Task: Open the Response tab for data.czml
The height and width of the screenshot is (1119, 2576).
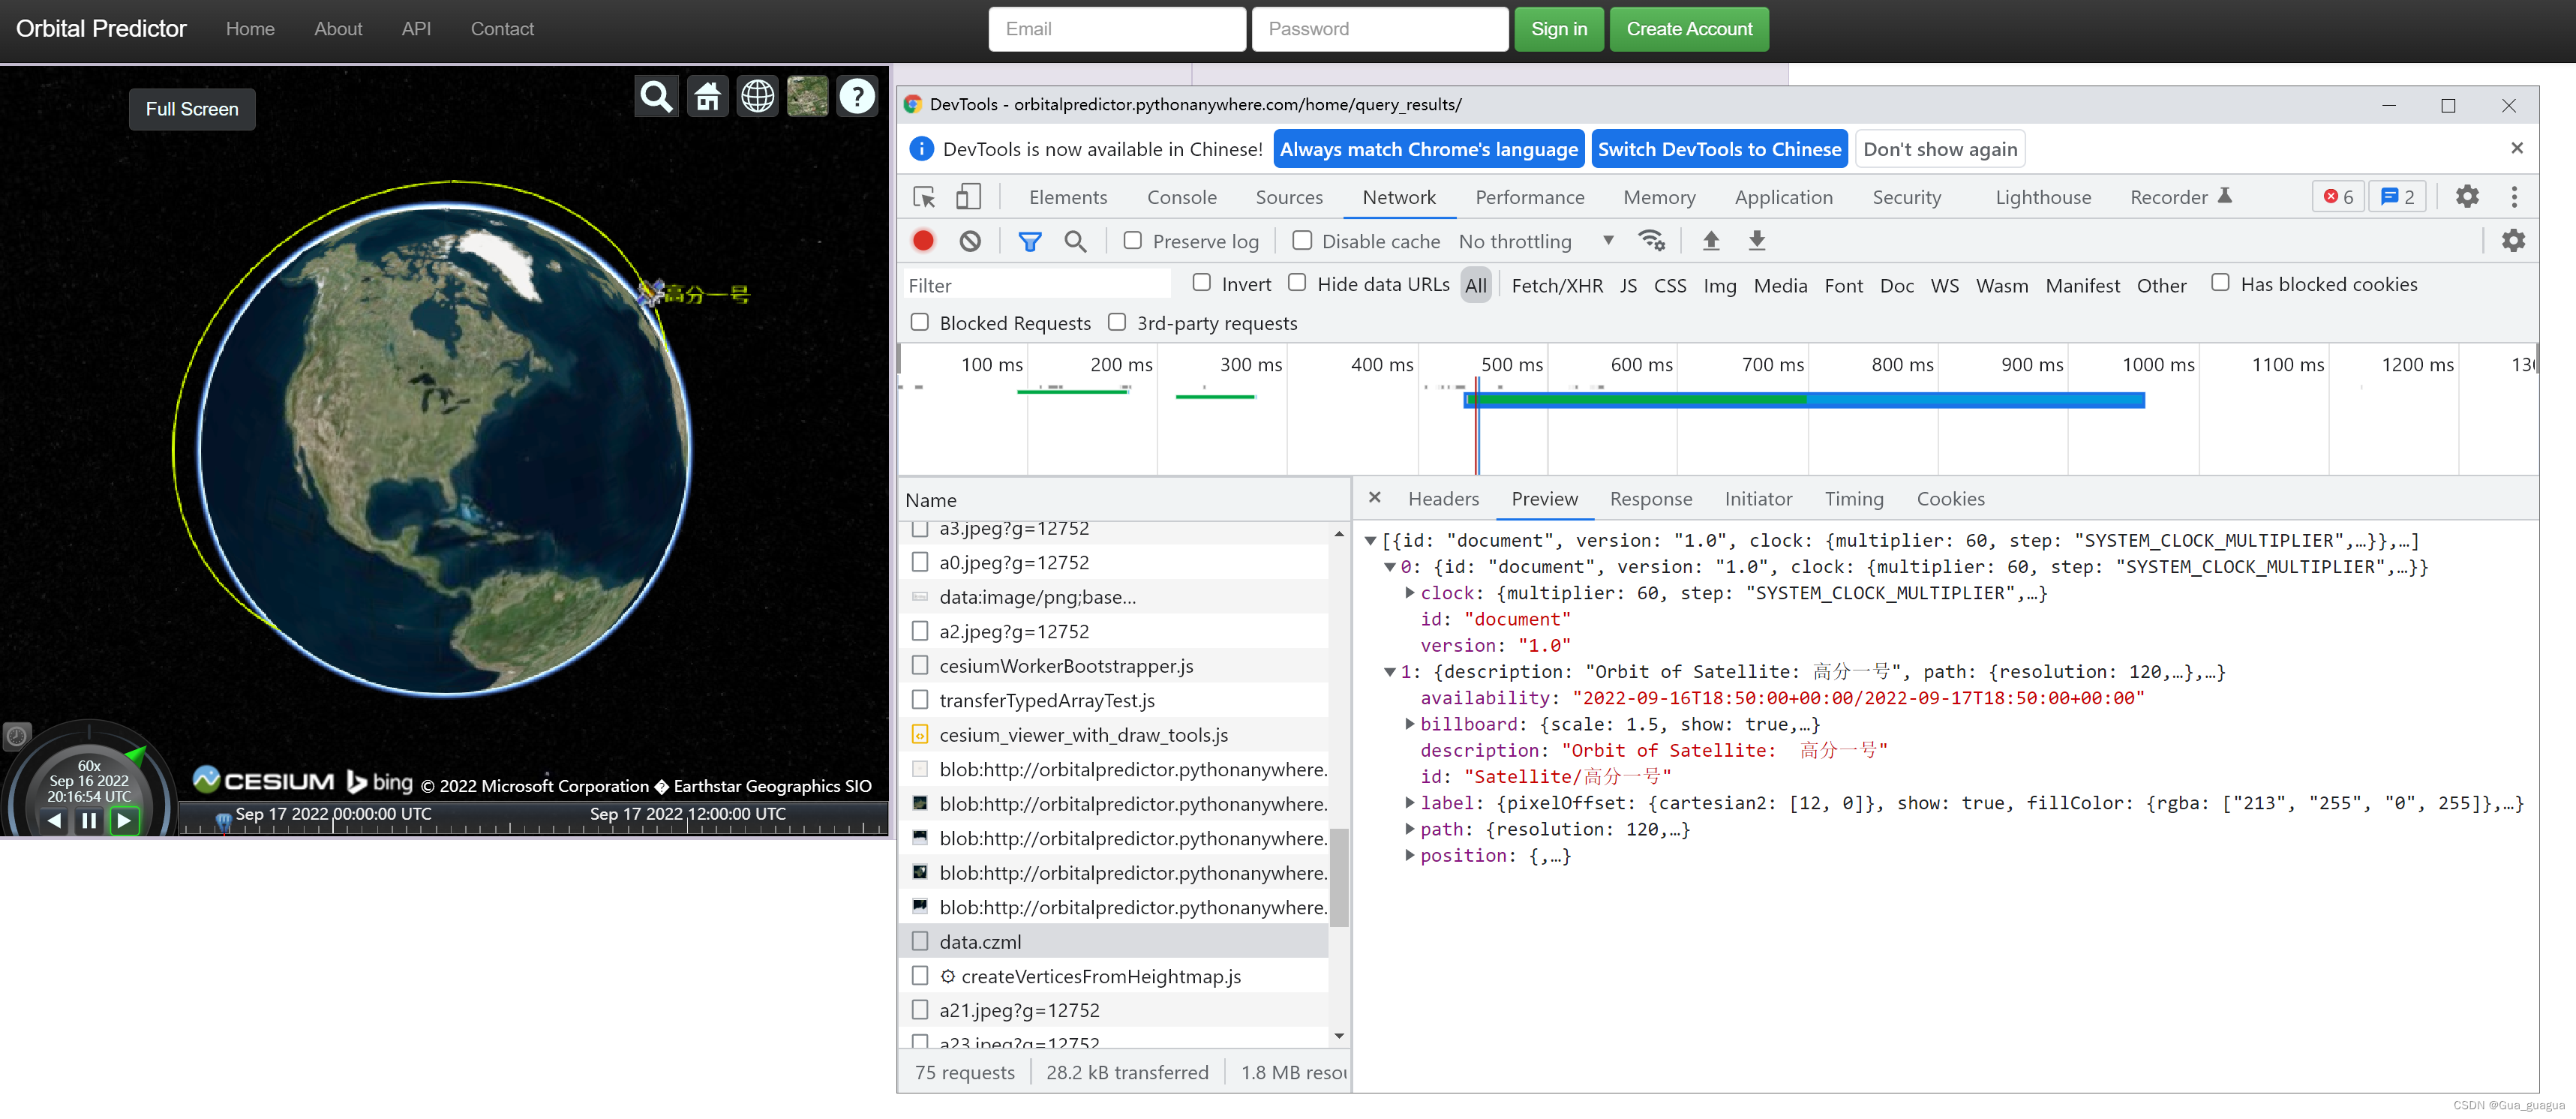Action: click(x=1650, y=499)
